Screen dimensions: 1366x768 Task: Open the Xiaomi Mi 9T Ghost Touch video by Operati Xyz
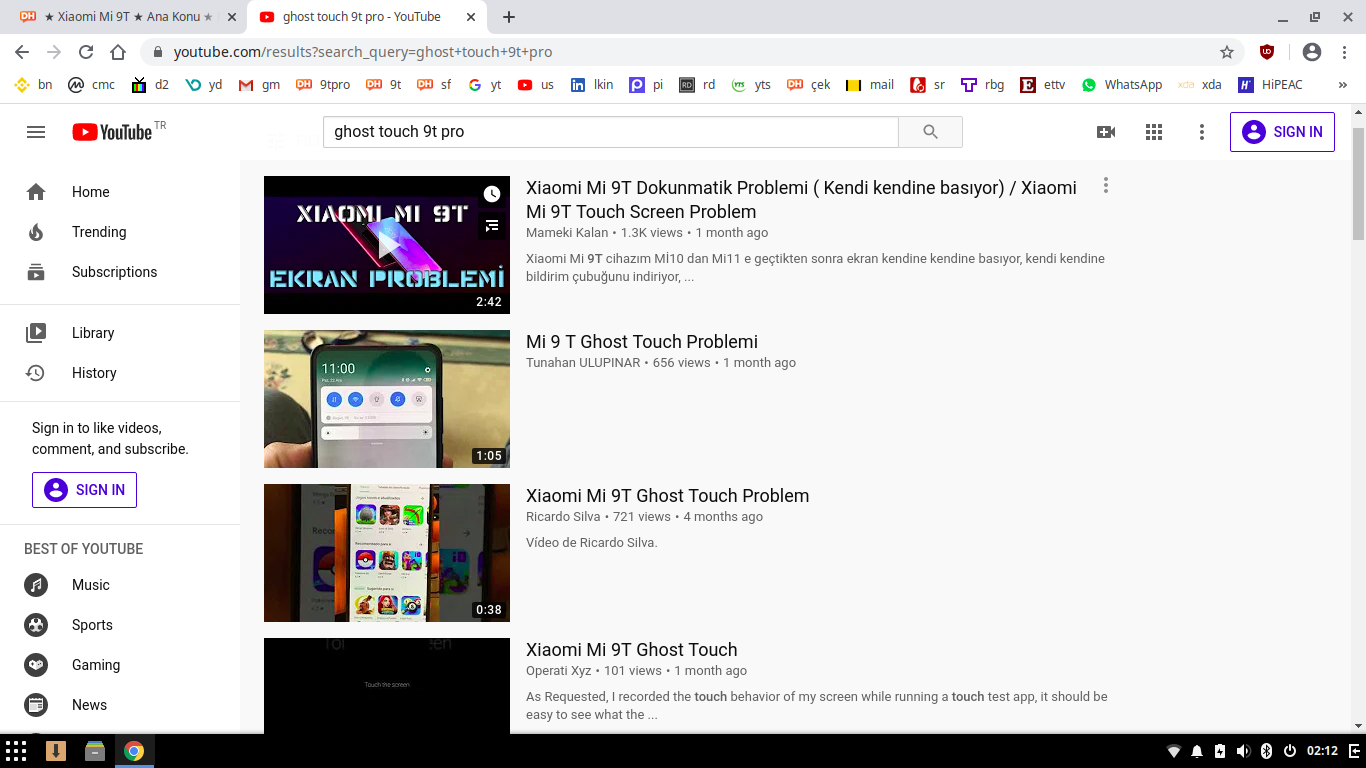click(x=631, y=650)
